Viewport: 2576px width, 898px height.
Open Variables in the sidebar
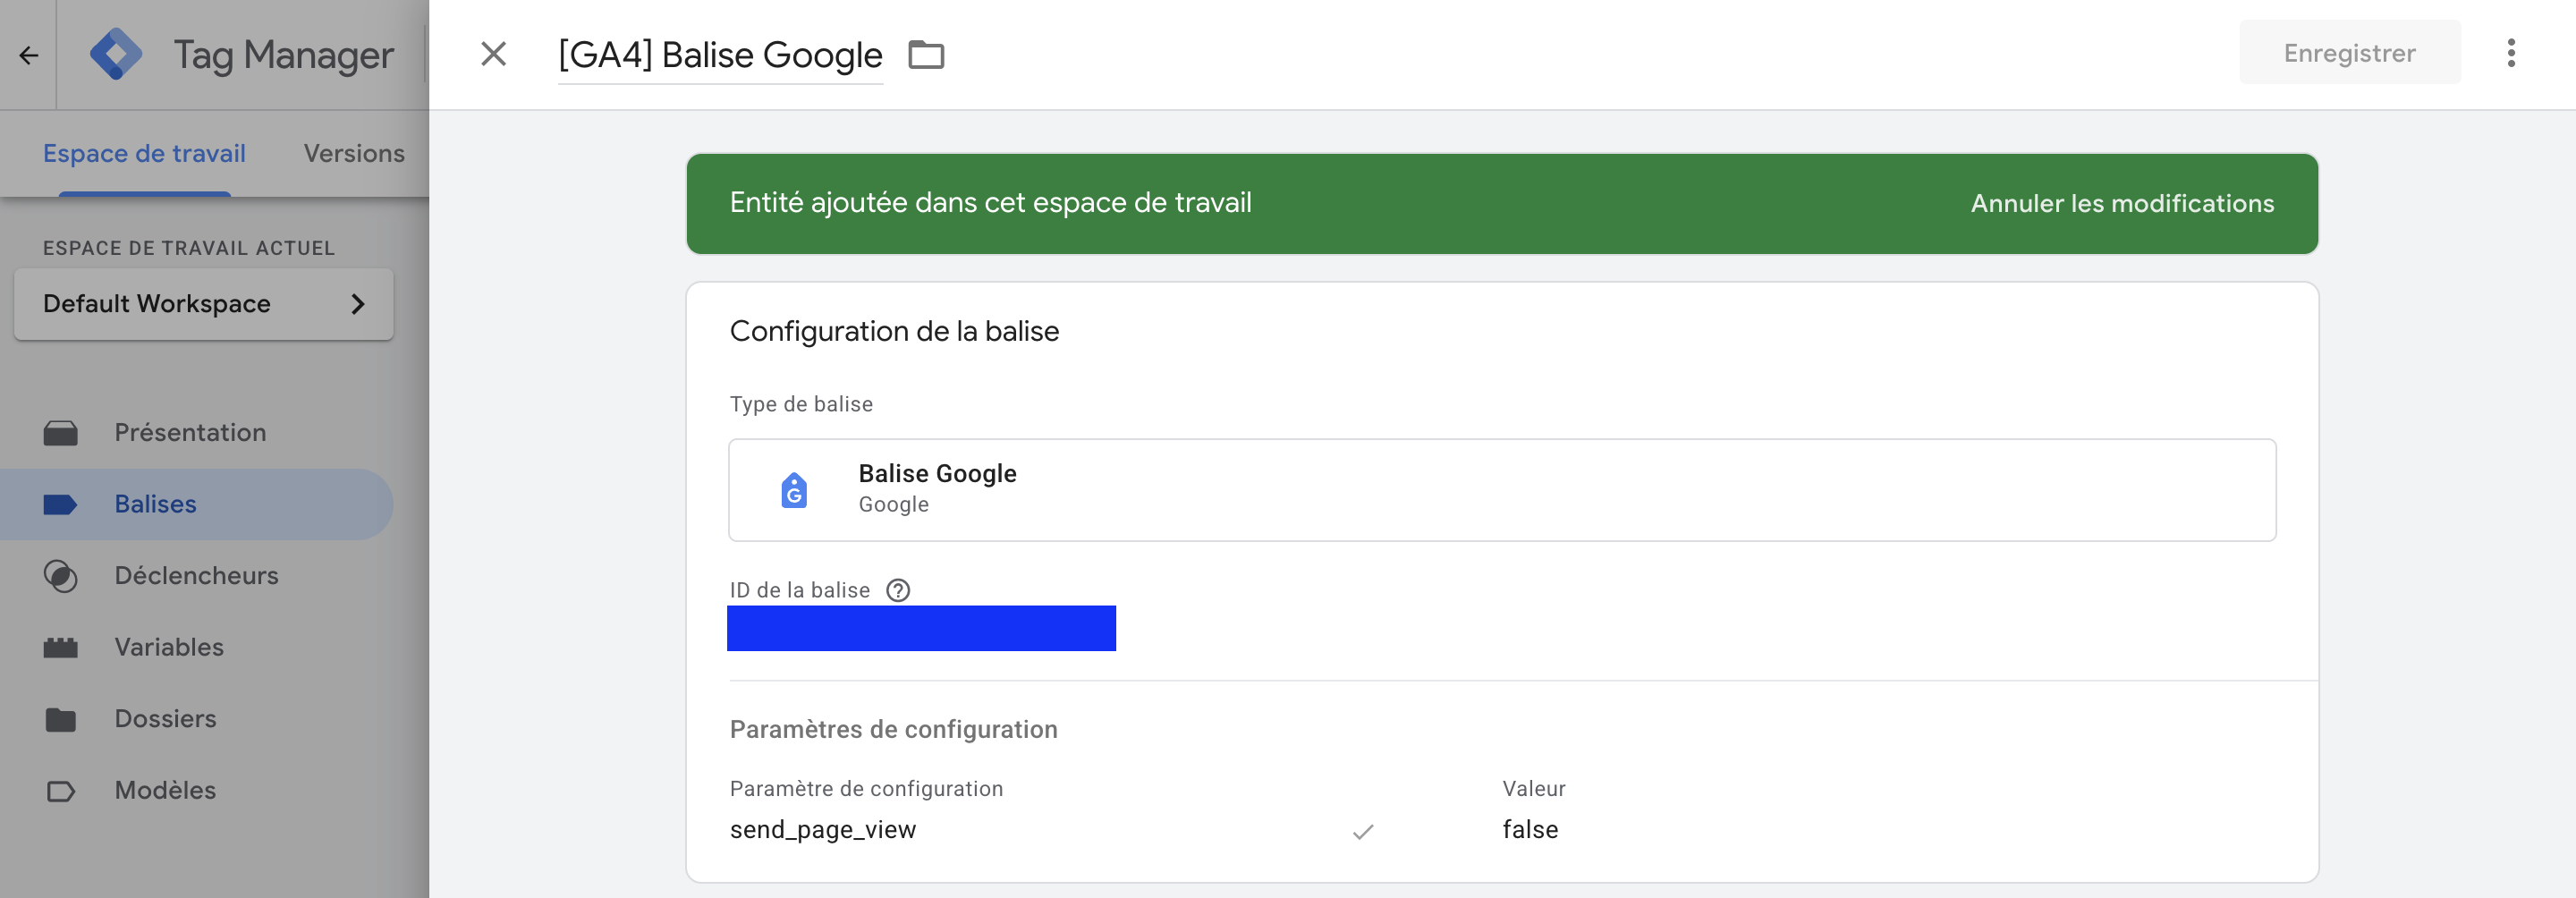(169, 647)
